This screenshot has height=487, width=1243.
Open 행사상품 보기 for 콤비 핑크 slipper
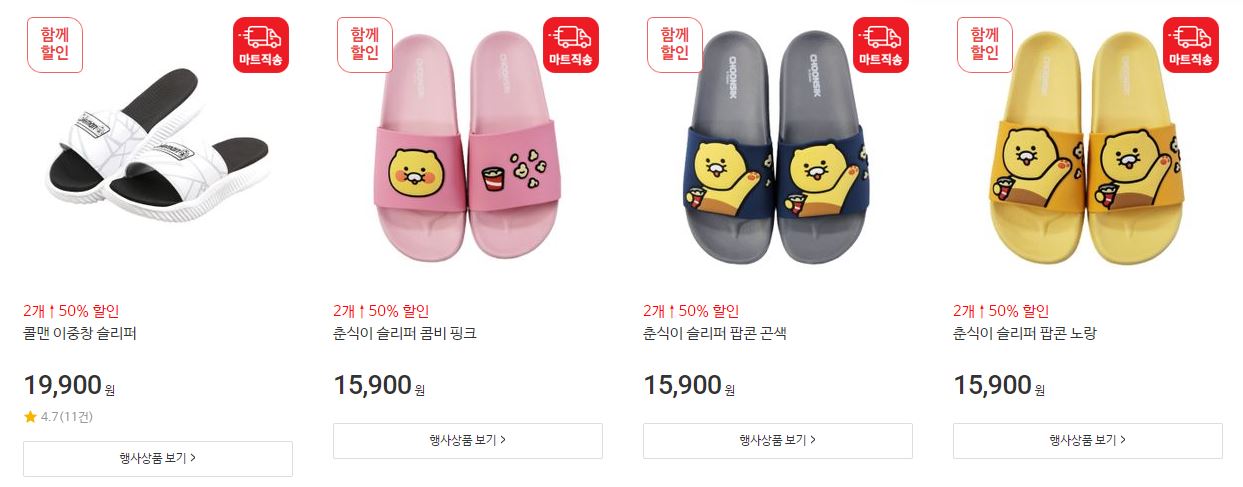[x=468, y=440]
